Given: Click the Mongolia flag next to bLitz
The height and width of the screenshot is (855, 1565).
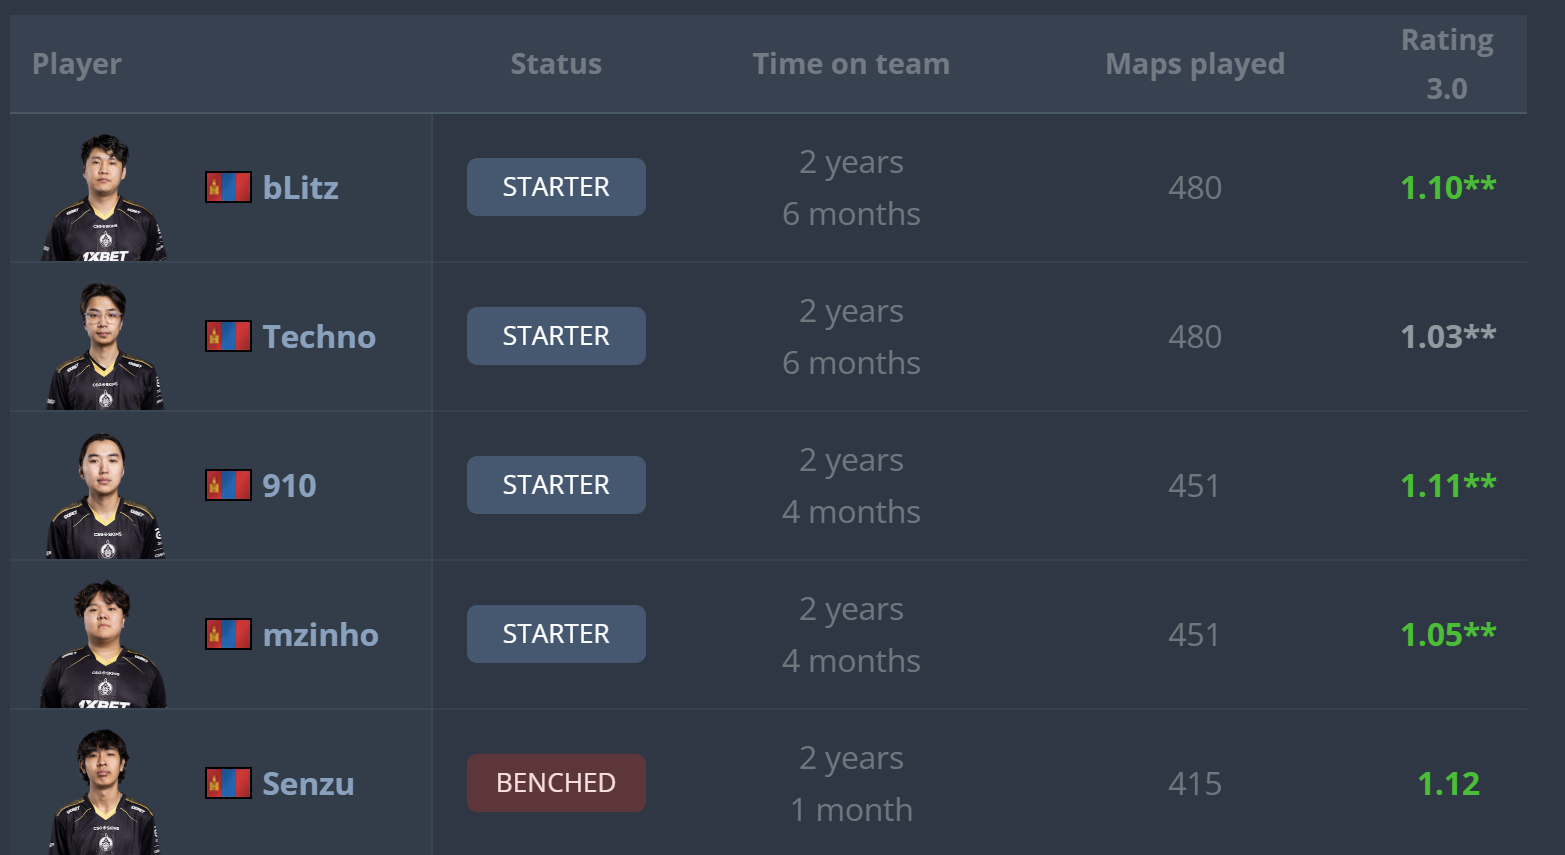Looking at the screenshot, I should pos(228,187).
